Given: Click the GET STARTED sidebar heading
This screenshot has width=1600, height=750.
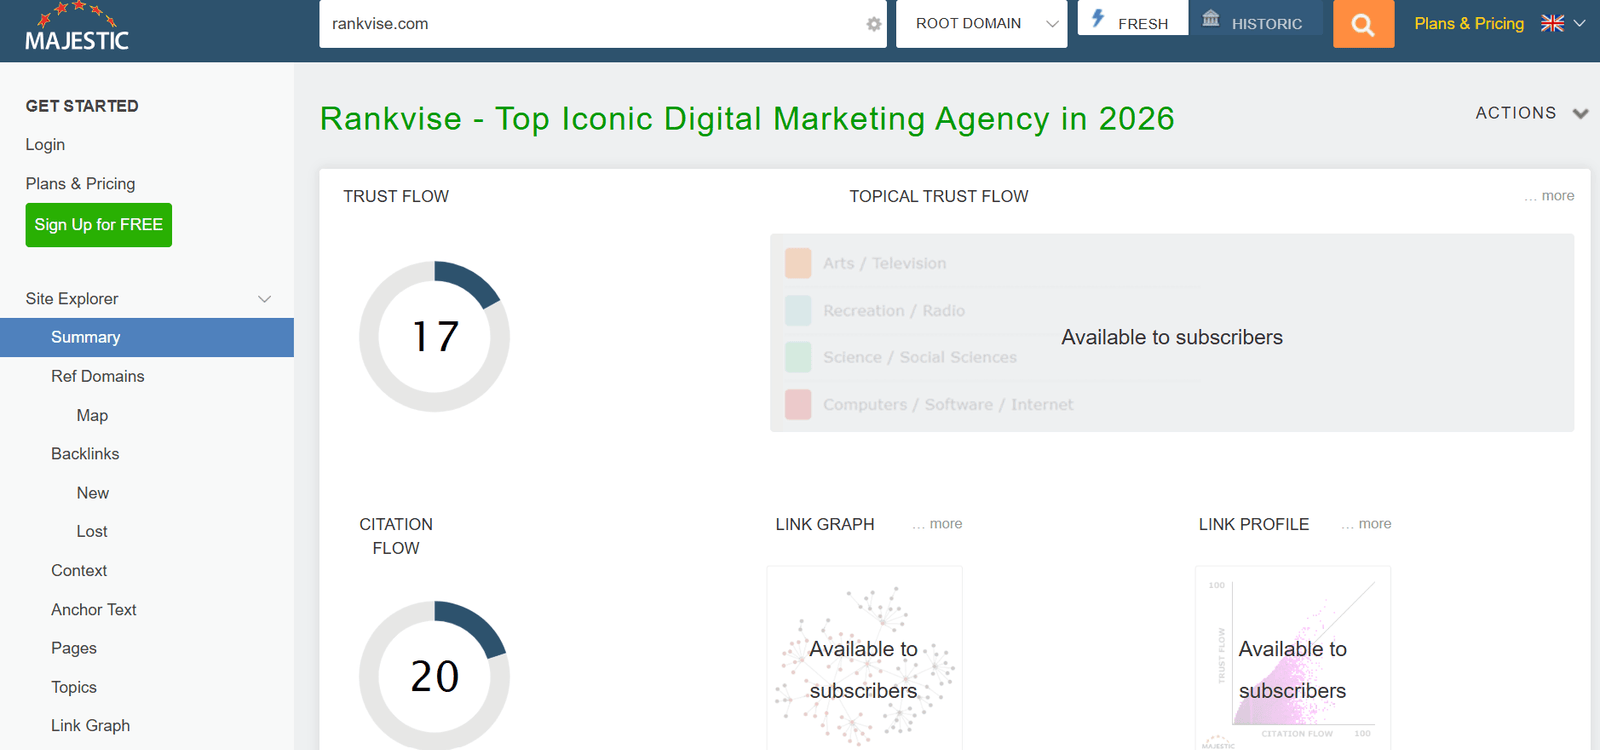Looking at the screenshot, I should [x=82, y=106].
